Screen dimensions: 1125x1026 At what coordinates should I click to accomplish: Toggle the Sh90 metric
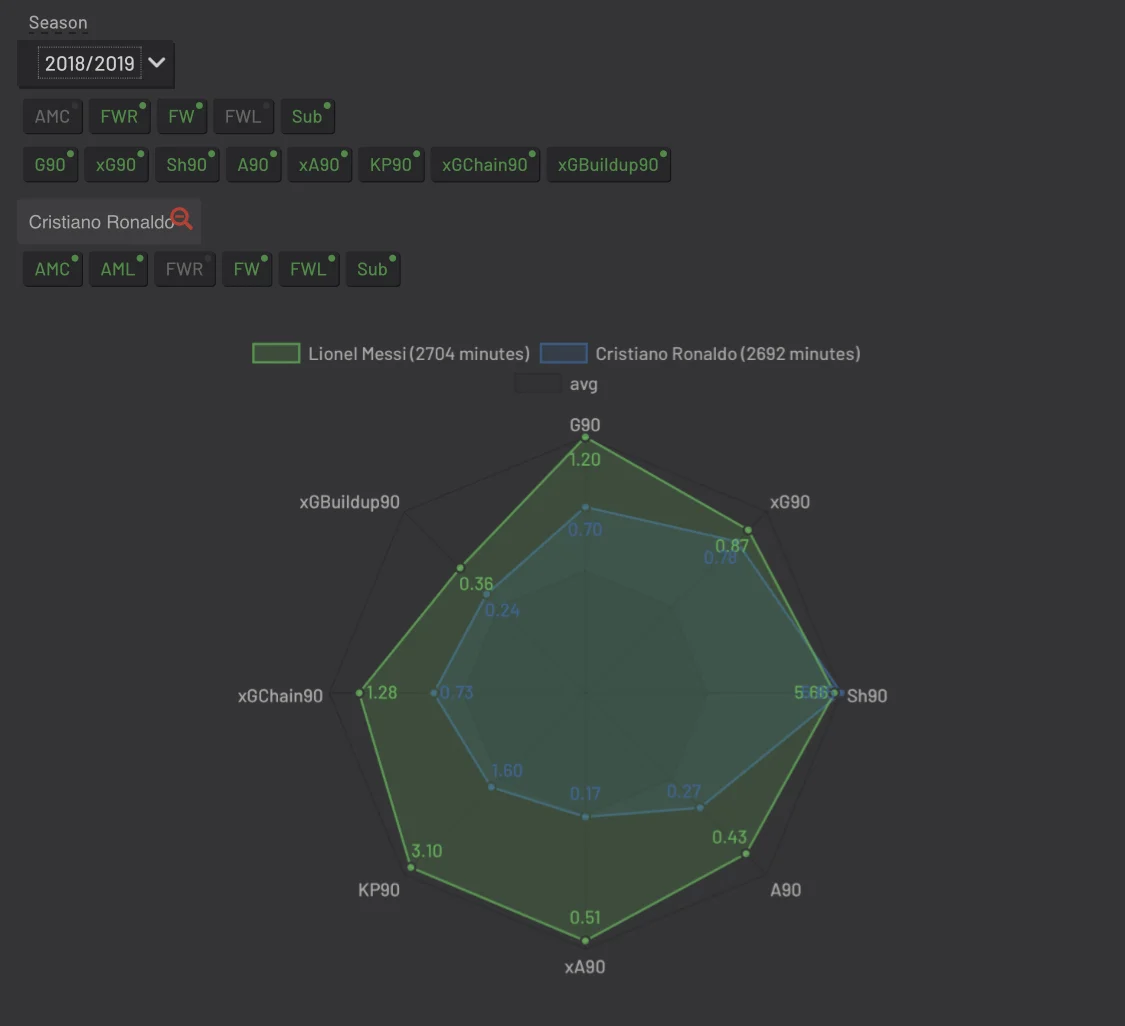pos(187,164)
